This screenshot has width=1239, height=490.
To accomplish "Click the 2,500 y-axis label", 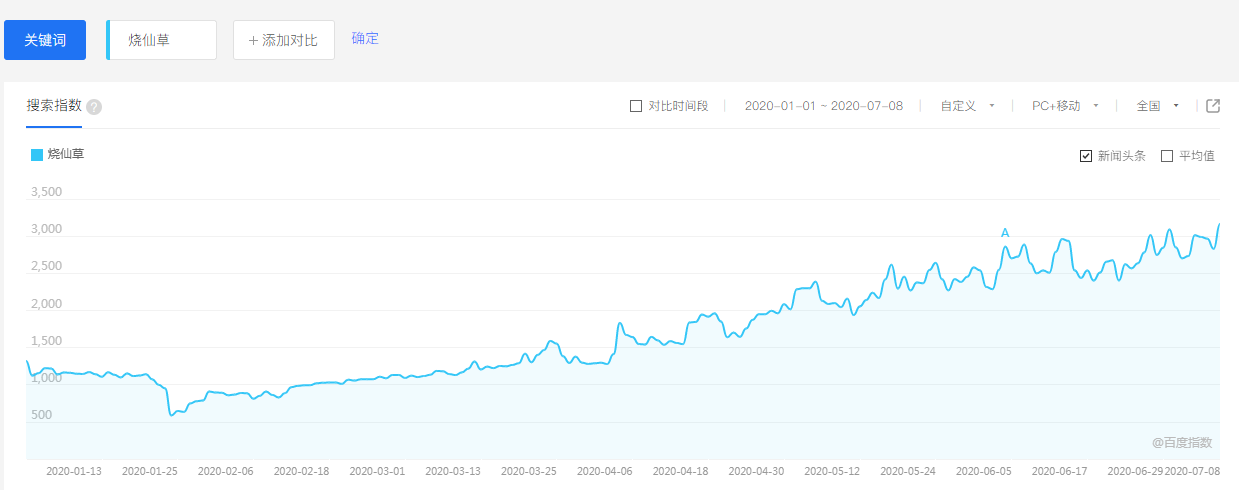I will pos(45,266).
